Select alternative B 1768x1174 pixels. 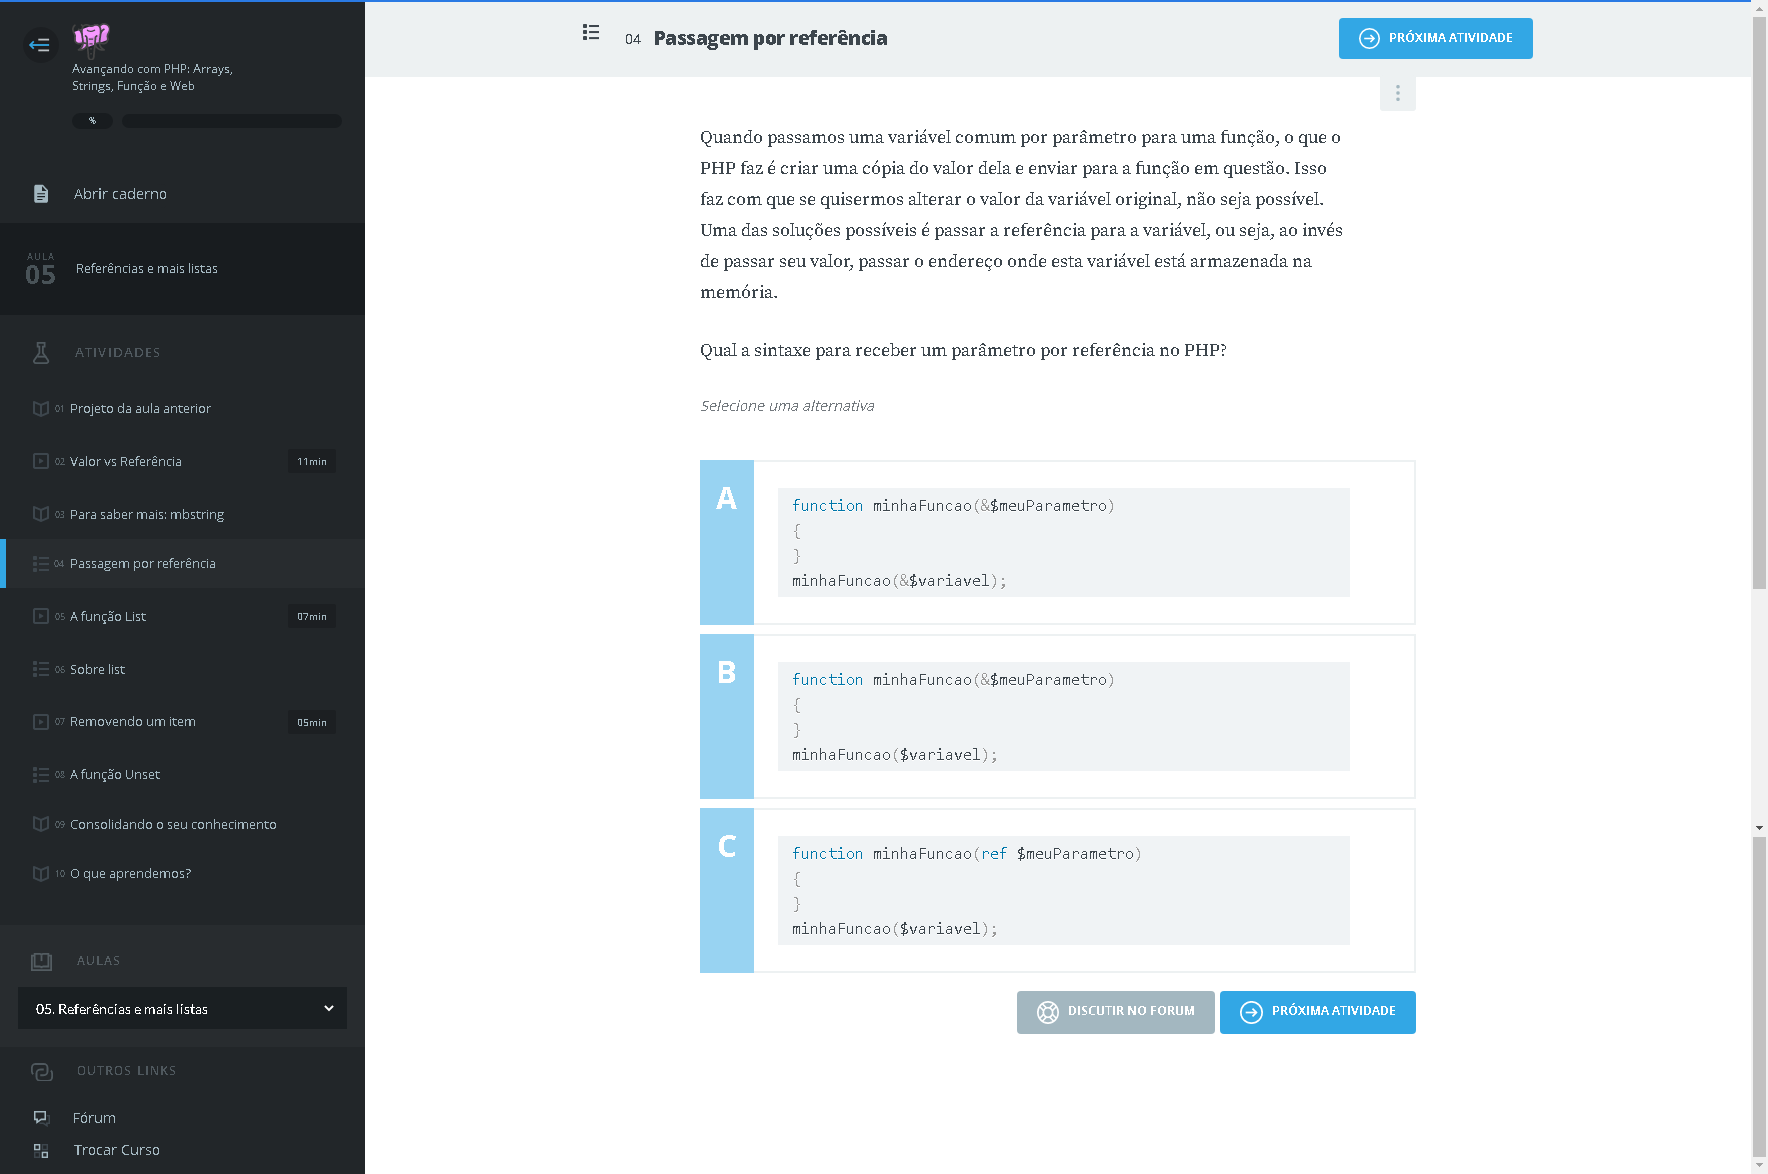click(727, 716)
